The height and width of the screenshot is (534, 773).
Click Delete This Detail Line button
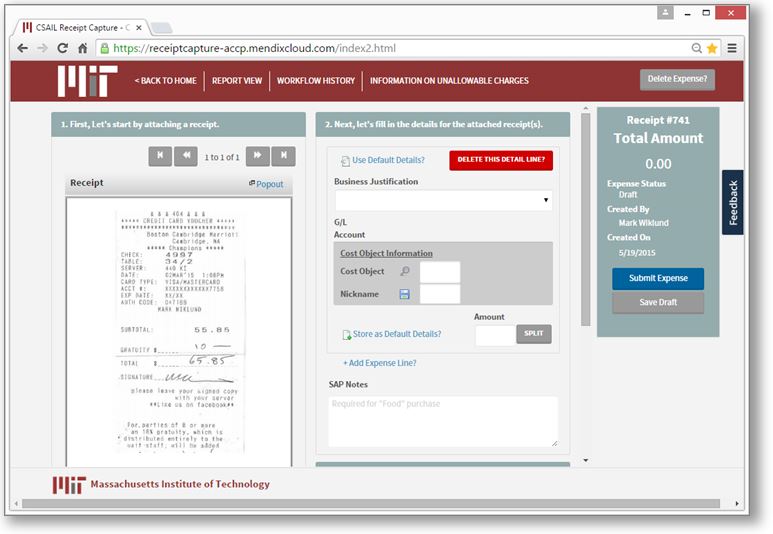501,160
